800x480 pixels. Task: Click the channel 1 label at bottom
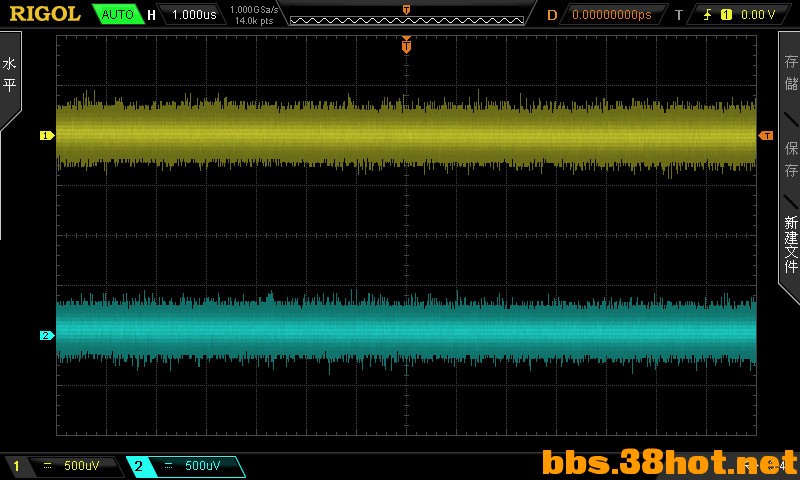coord(16,466)
